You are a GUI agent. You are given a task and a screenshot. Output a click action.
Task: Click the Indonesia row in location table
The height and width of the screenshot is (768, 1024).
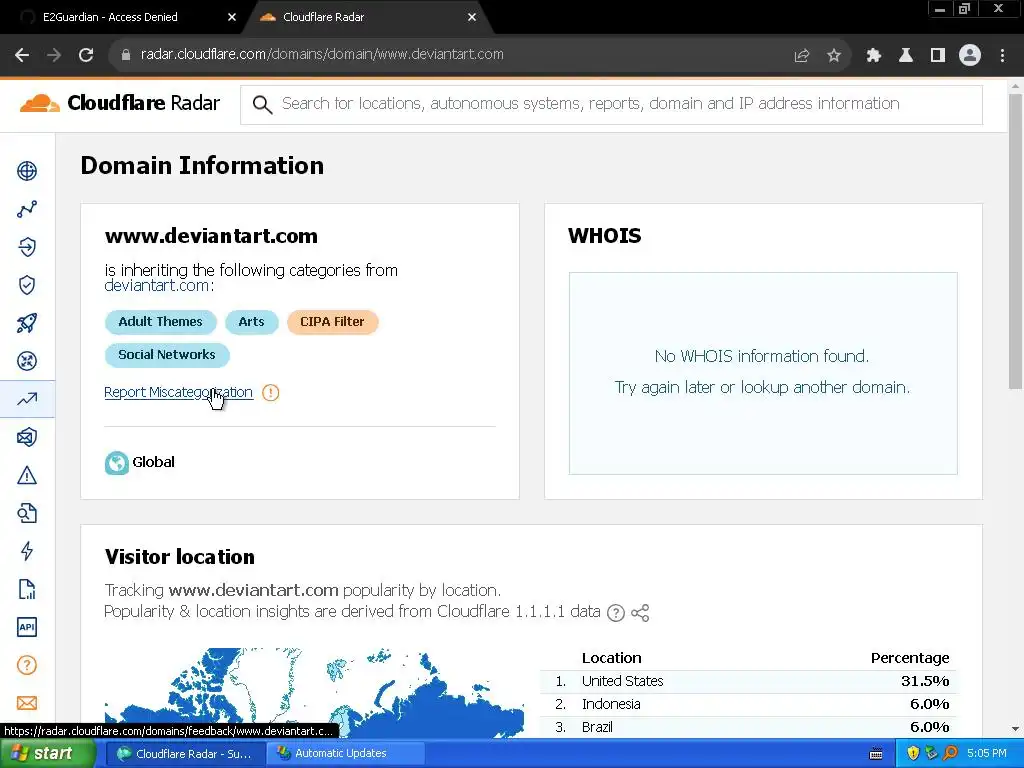click(748, 704)
